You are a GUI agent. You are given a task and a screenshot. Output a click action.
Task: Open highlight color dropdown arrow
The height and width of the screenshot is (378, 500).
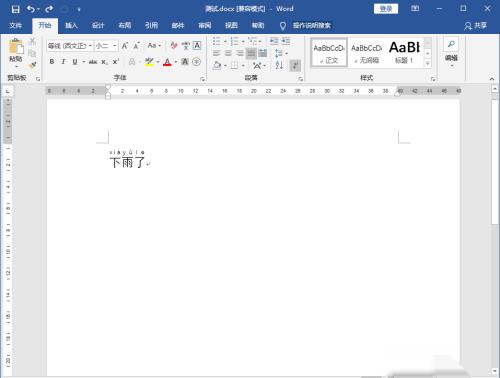coord(158,62)
